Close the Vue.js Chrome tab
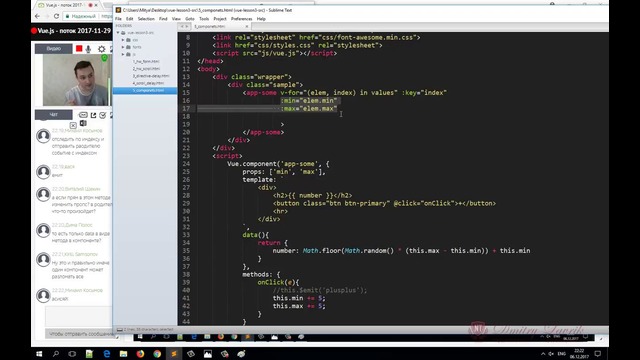 pos(96,5)
